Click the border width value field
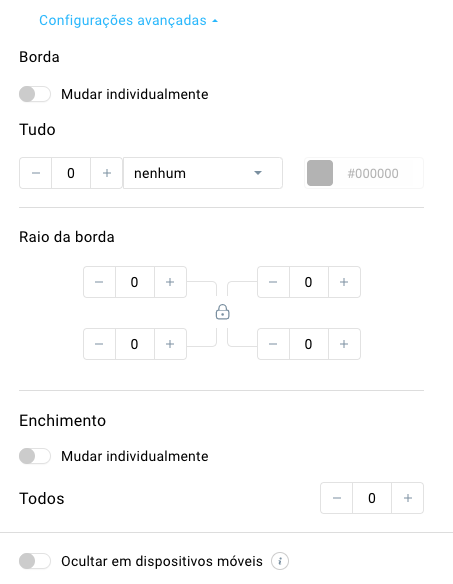453x584 pixels. (71, 173)
